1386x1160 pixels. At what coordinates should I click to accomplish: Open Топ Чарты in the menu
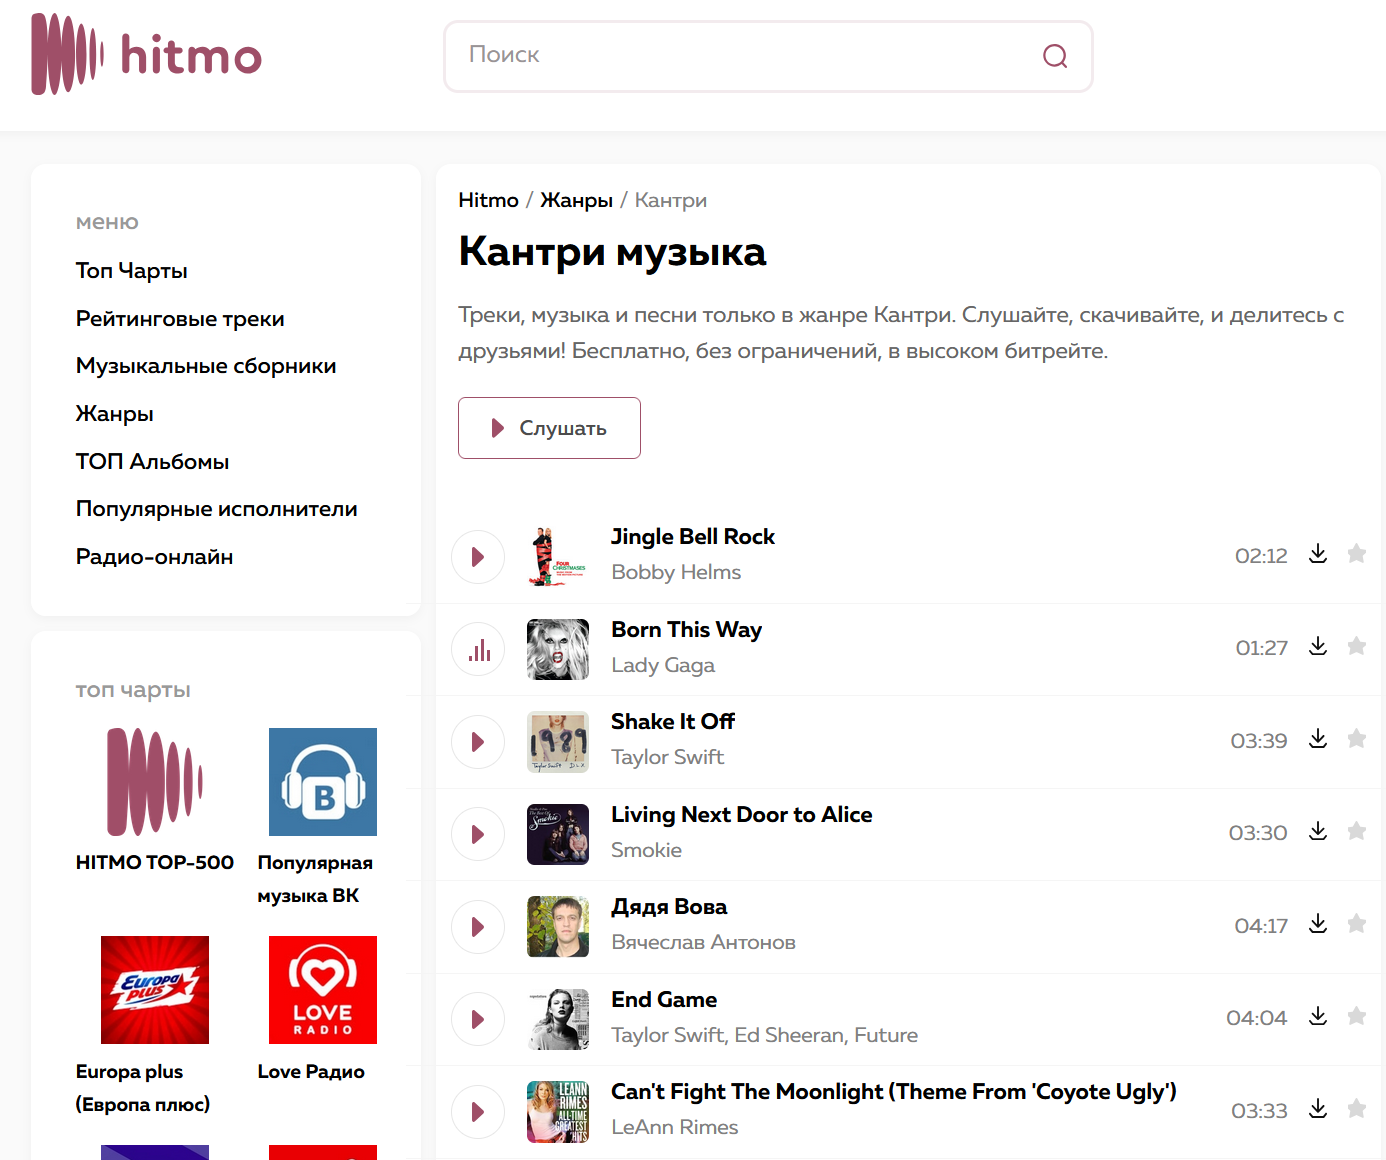pyautogui.click(x=132, y=271)
